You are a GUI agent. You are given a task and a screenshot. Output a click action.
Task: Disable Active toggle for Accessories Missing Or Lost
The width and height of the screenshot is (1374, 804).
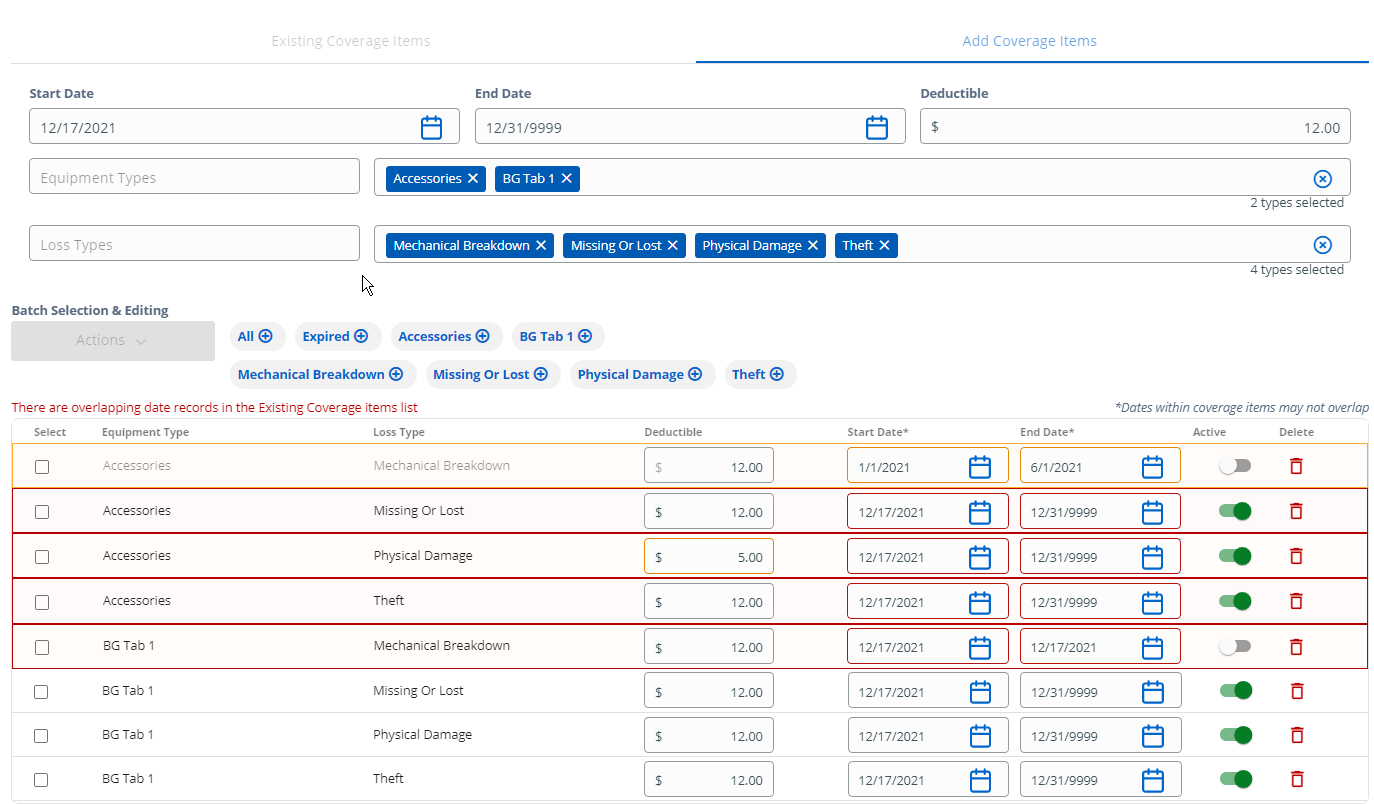pyautogui.click(x=1235, y=511)
